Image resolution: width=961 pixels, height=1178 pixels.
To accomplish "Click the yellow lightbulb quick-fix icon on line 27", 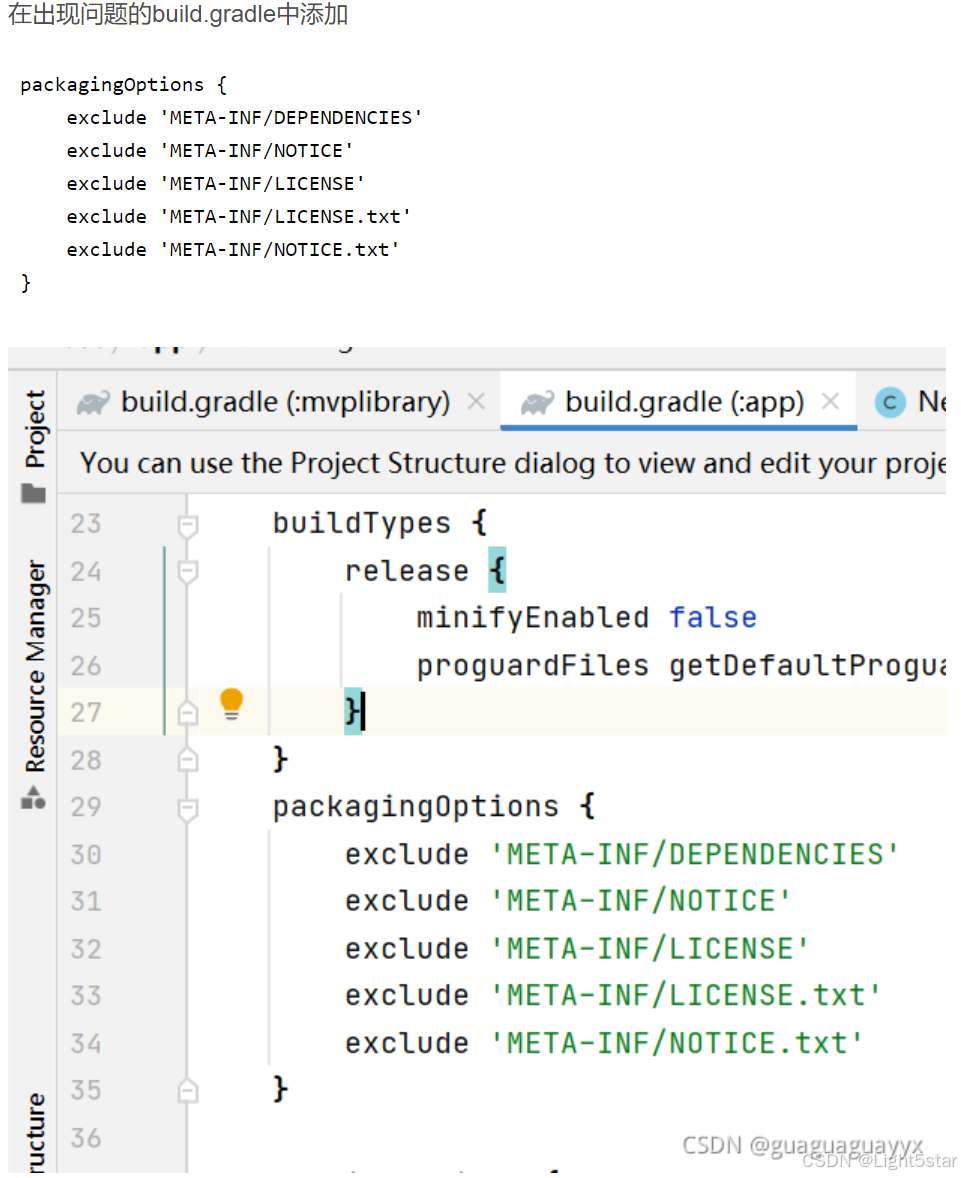I will coord(231,705).
